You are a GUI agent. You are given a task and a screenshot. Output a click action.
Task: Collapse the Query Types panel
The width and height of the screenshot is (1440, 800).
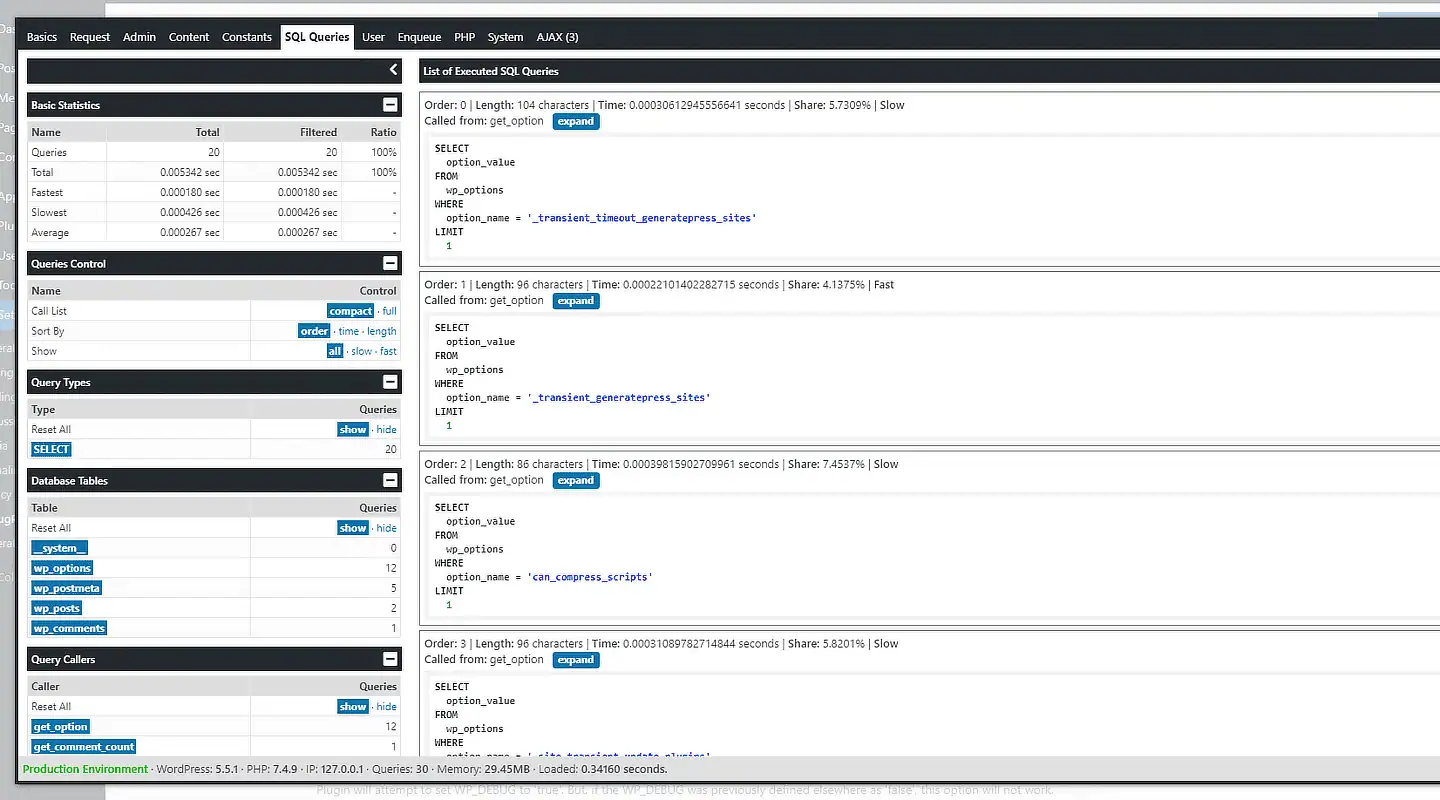[389, 381]
